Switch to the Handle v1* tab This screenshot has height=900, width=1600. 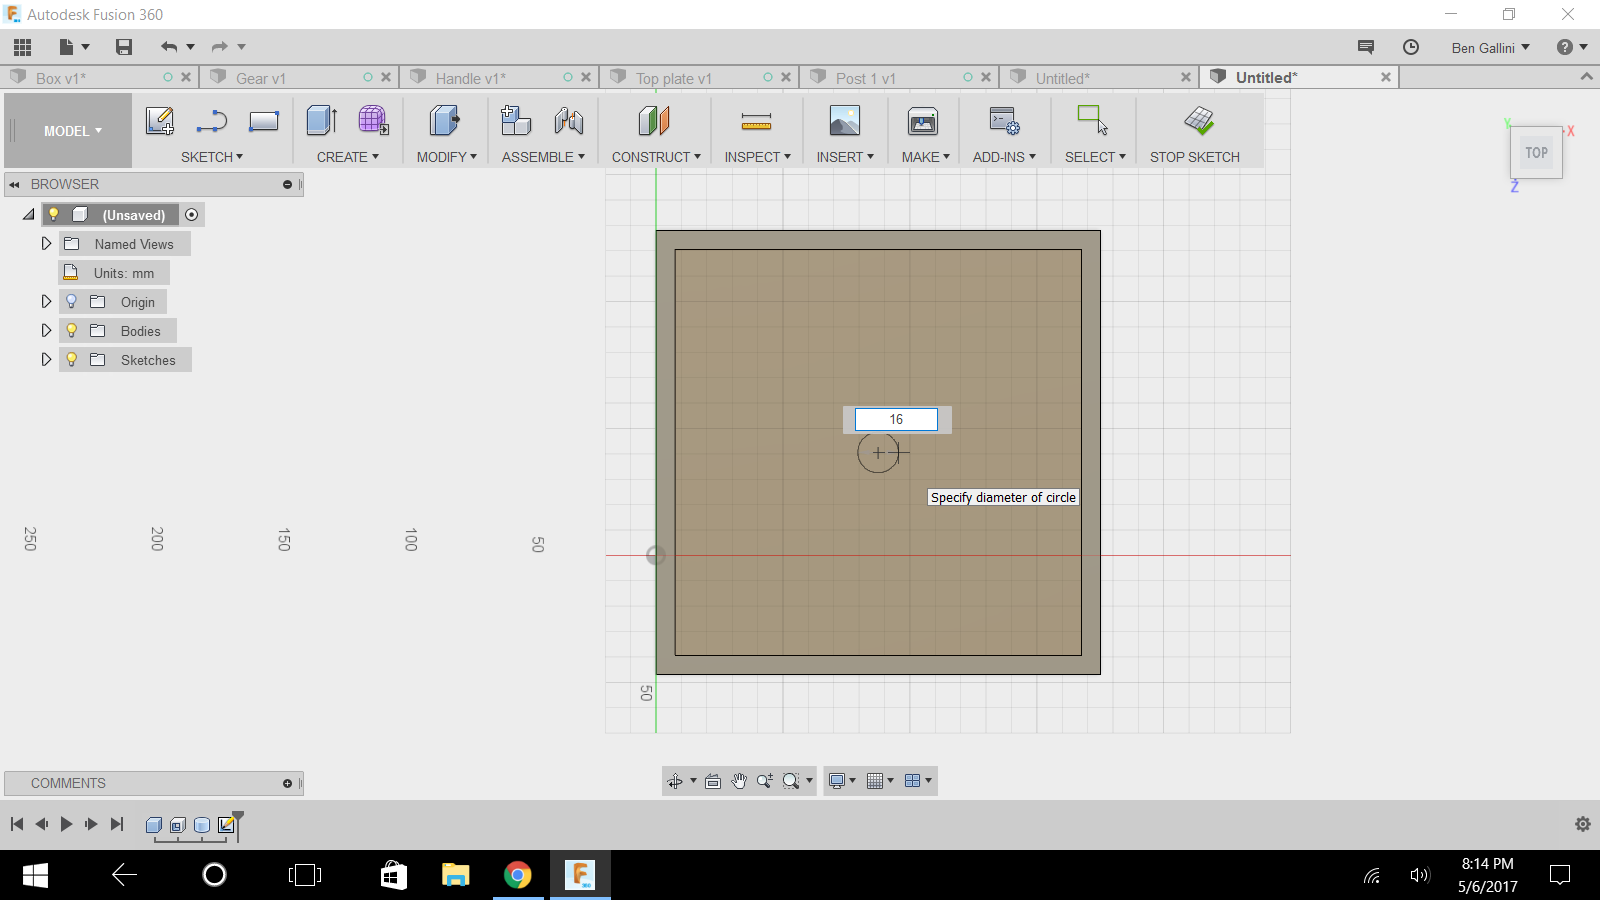(499, 78)
